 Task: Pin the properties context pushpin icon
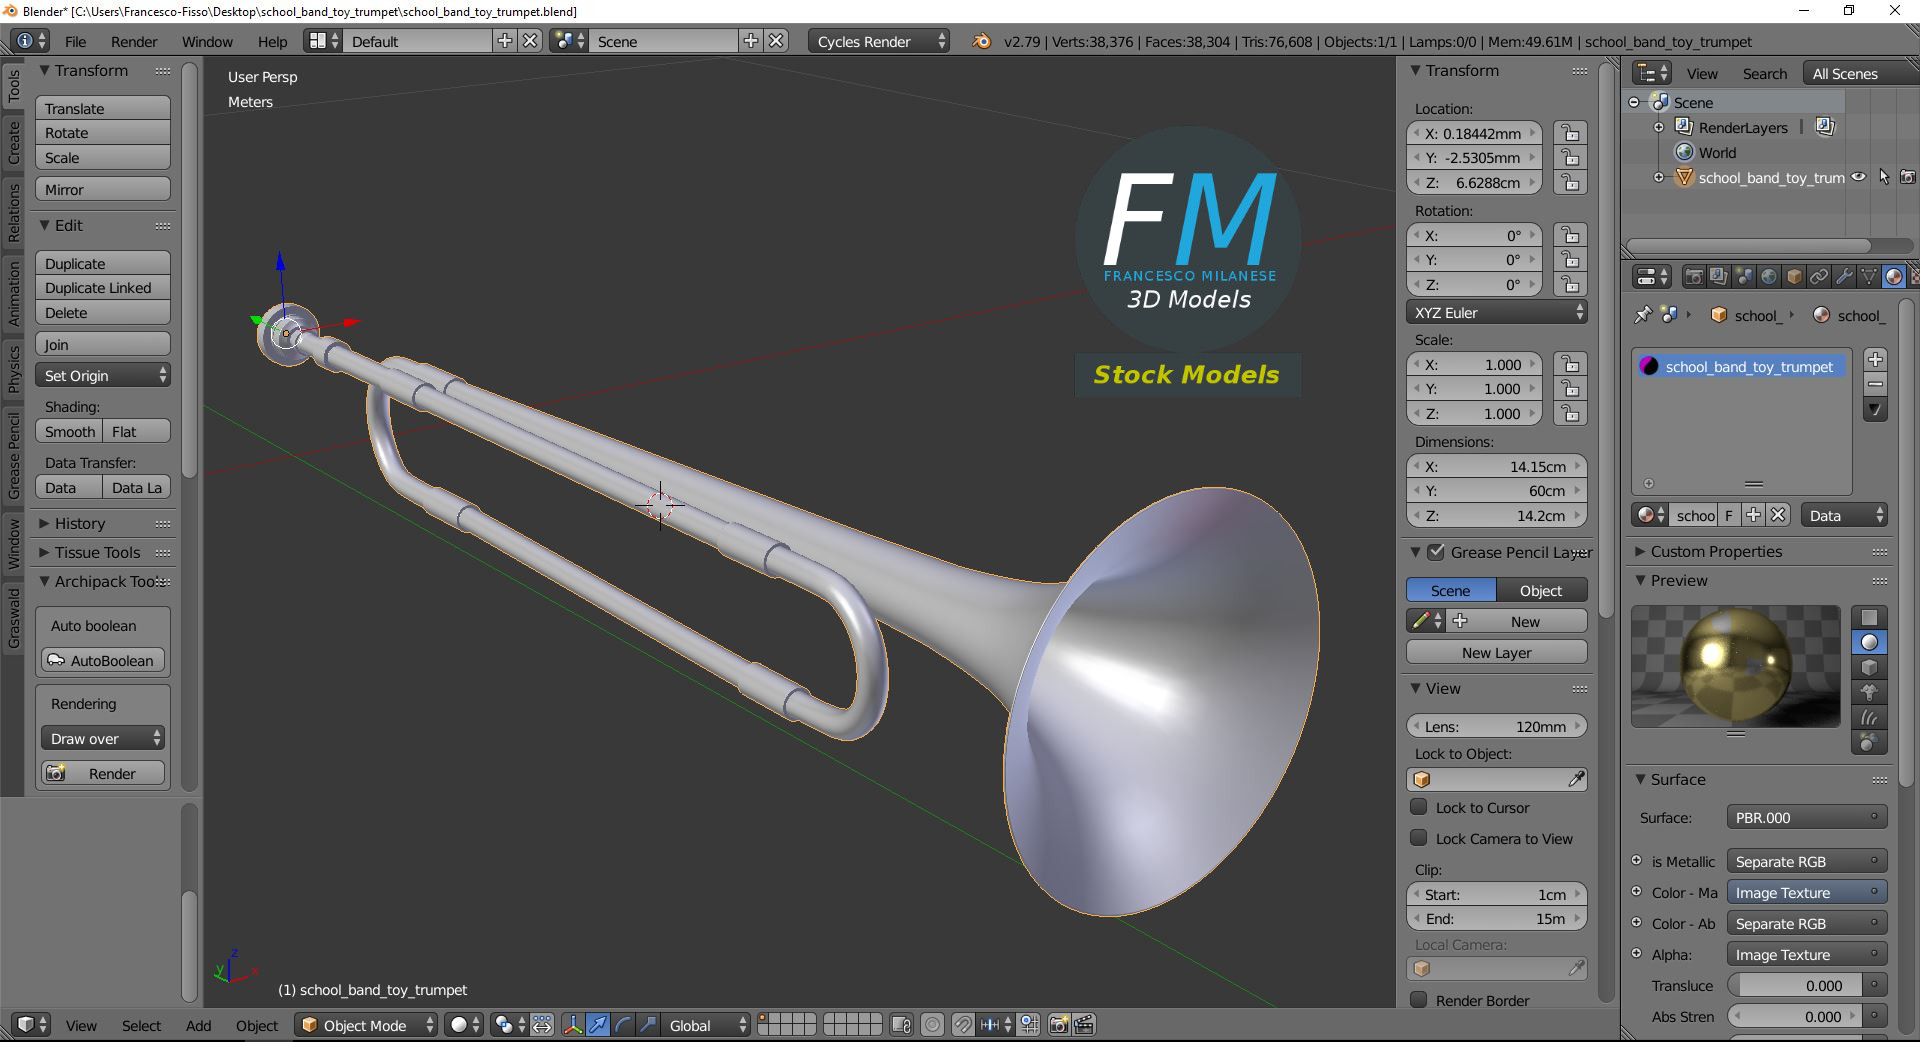[1643, 315]
